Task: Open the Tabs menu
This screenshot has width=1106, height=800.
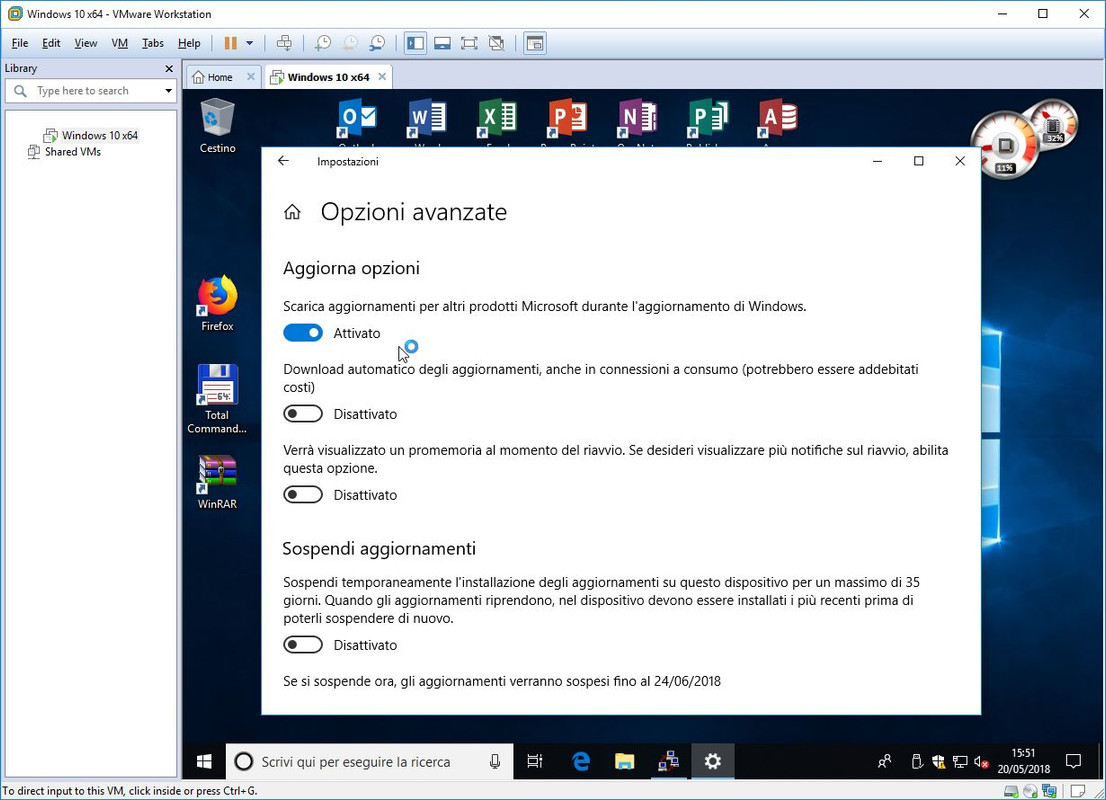Action: pos(152,43)
